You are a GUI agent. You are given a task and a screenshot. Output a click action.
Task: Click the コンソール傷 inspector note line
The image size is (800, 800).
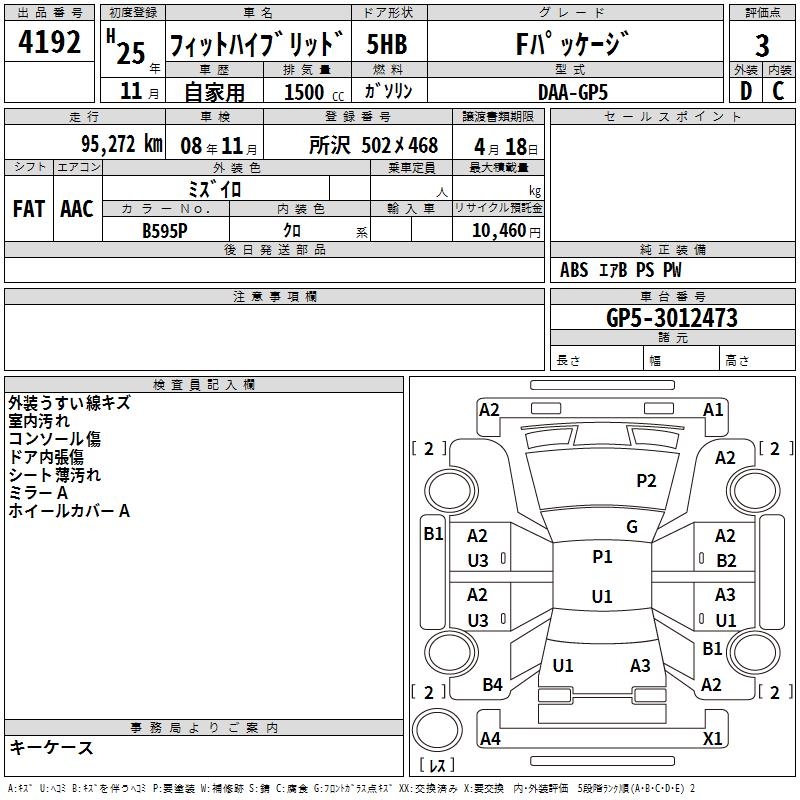(54, 439)
